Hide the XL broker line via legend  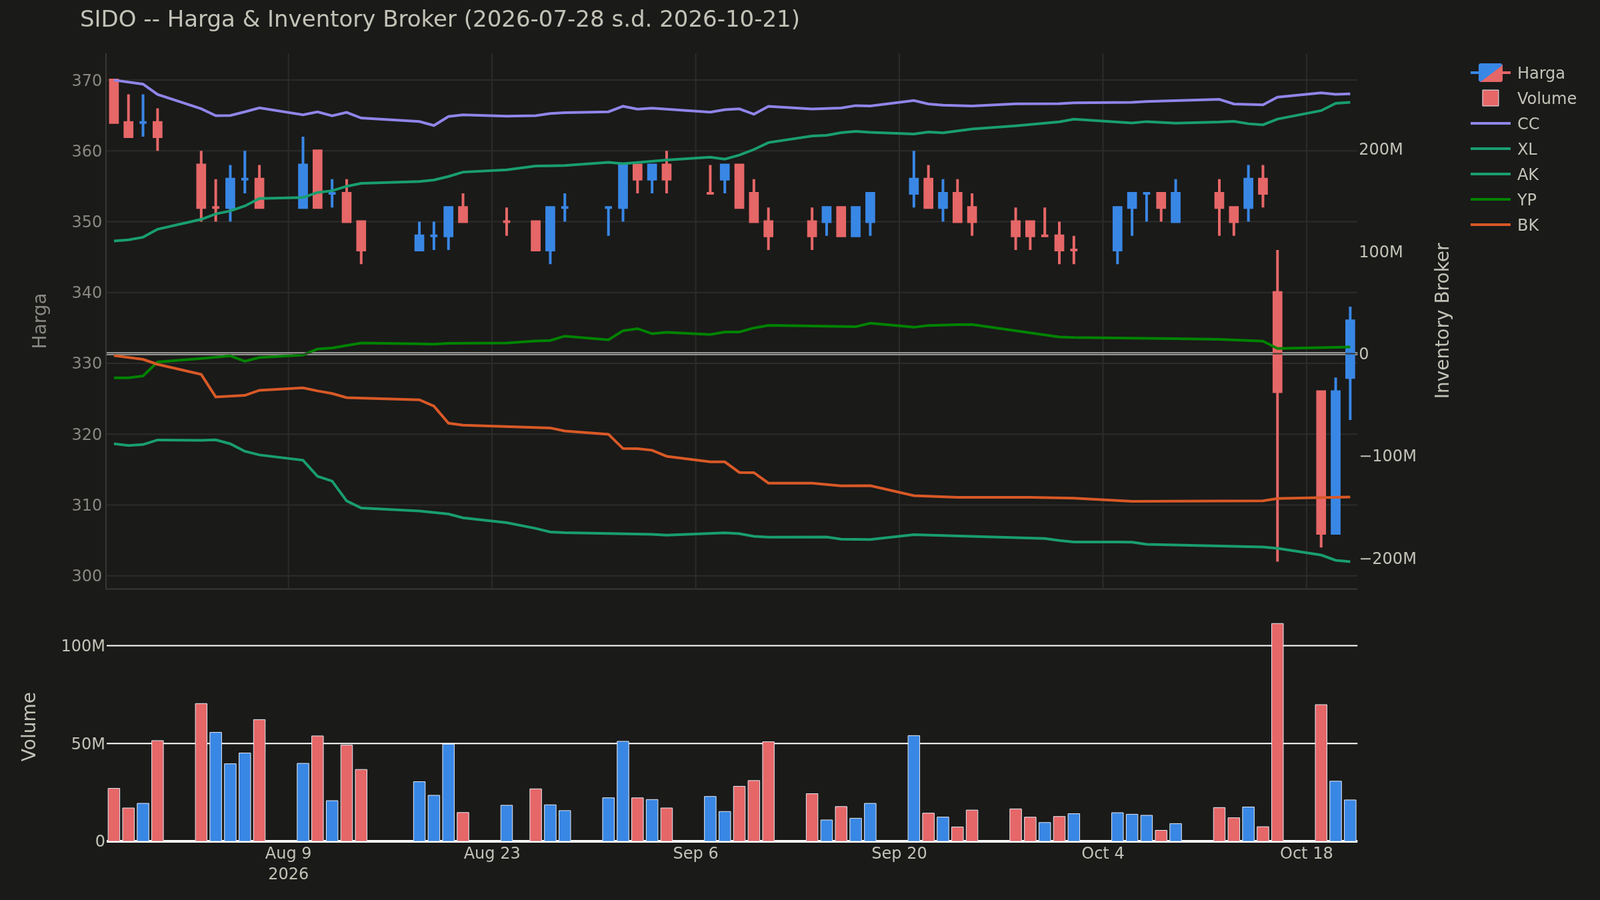coord(1505,149)
